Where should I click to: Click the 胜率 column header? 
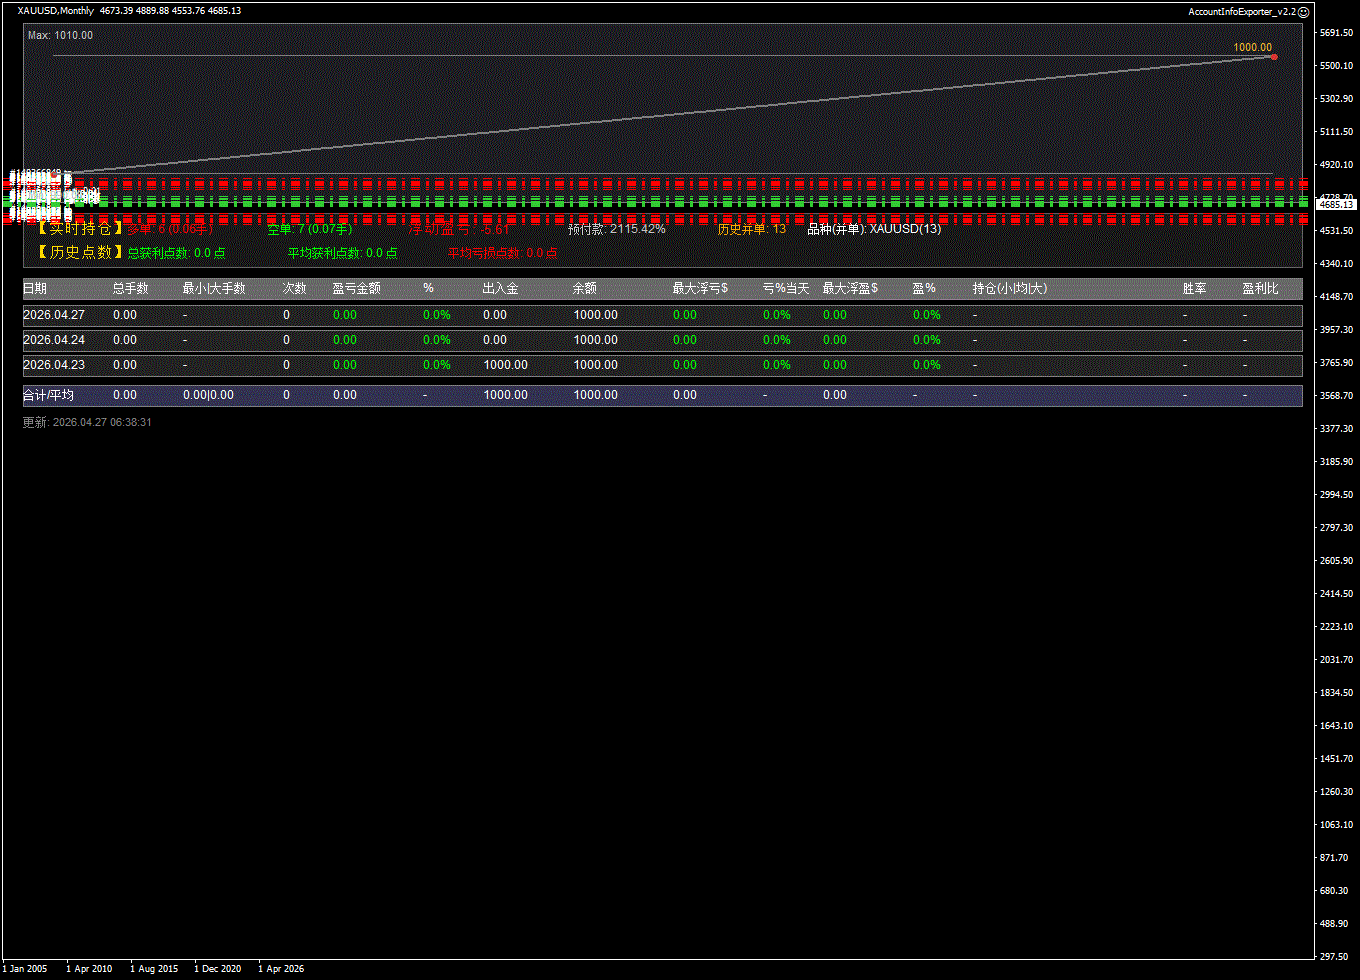(x=1194, y=288)
